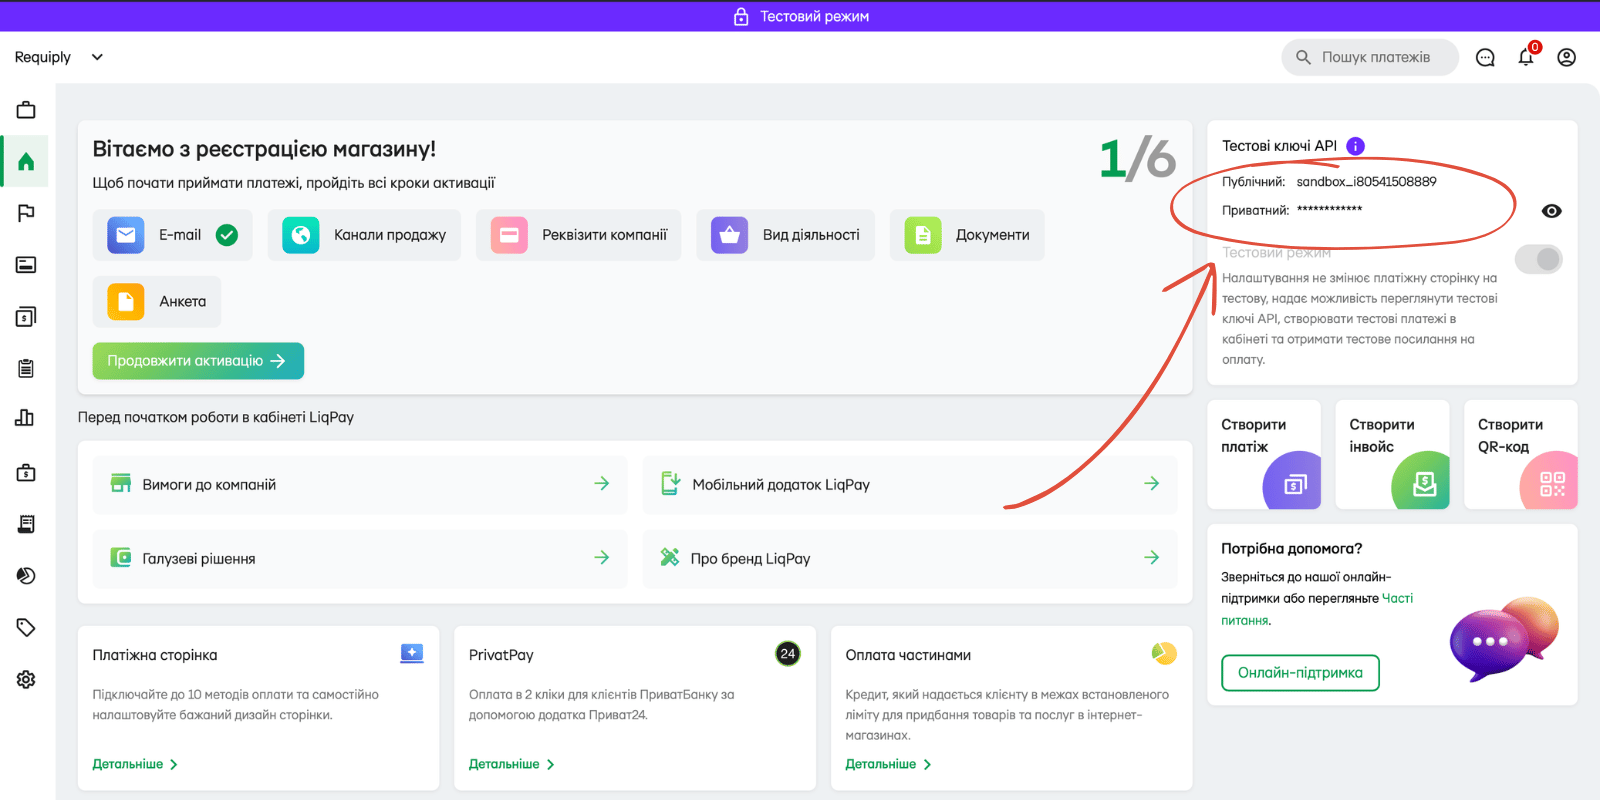The width and height of the screenshot is (1600, 800).
Task: Open the bar chart statistics icon
Action: (26, 418)
